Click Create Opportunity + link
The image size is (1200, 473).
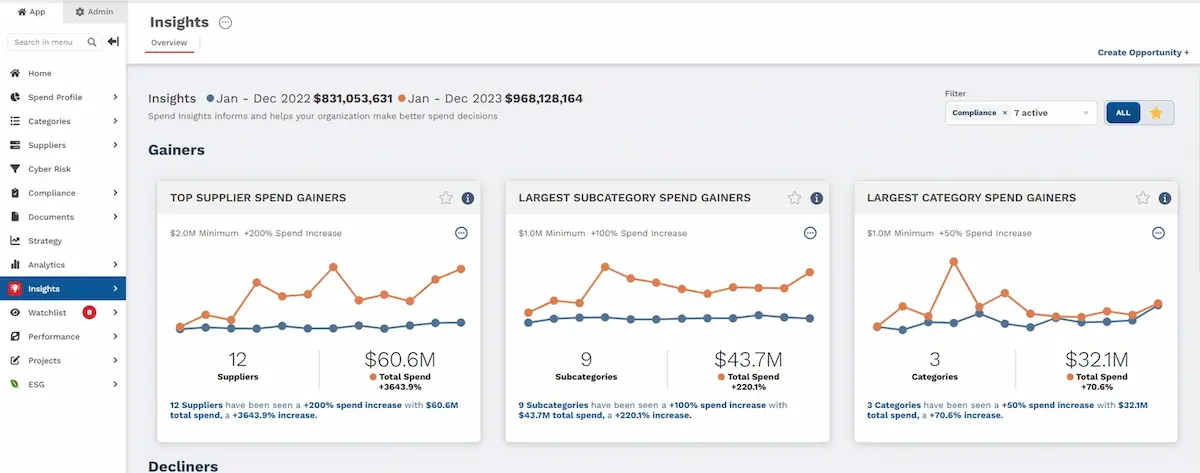click(x=1142, y=52)
